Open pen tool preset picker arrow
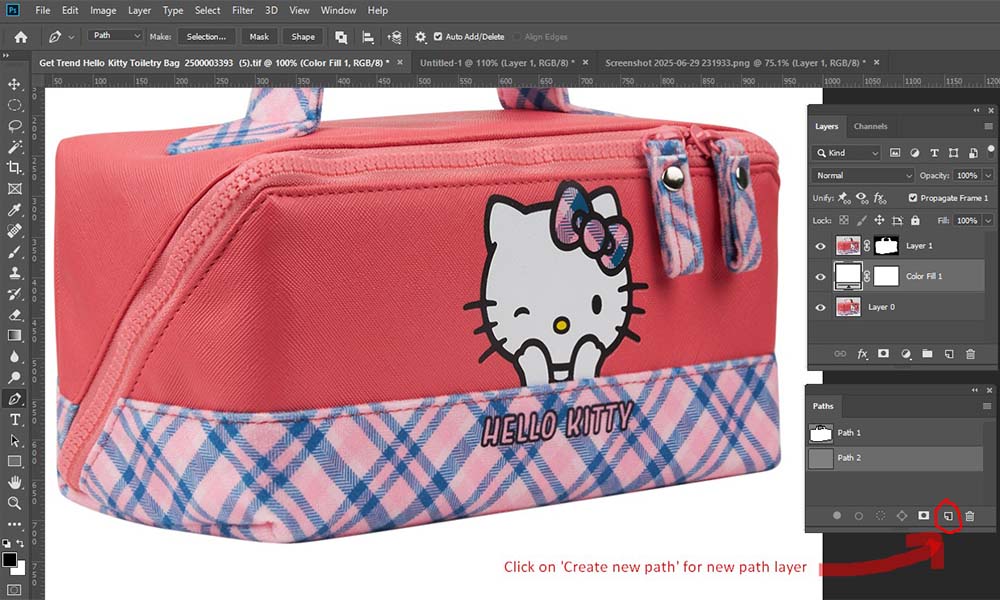Viewport: 1000px width, 600px height. pos(71,37)
